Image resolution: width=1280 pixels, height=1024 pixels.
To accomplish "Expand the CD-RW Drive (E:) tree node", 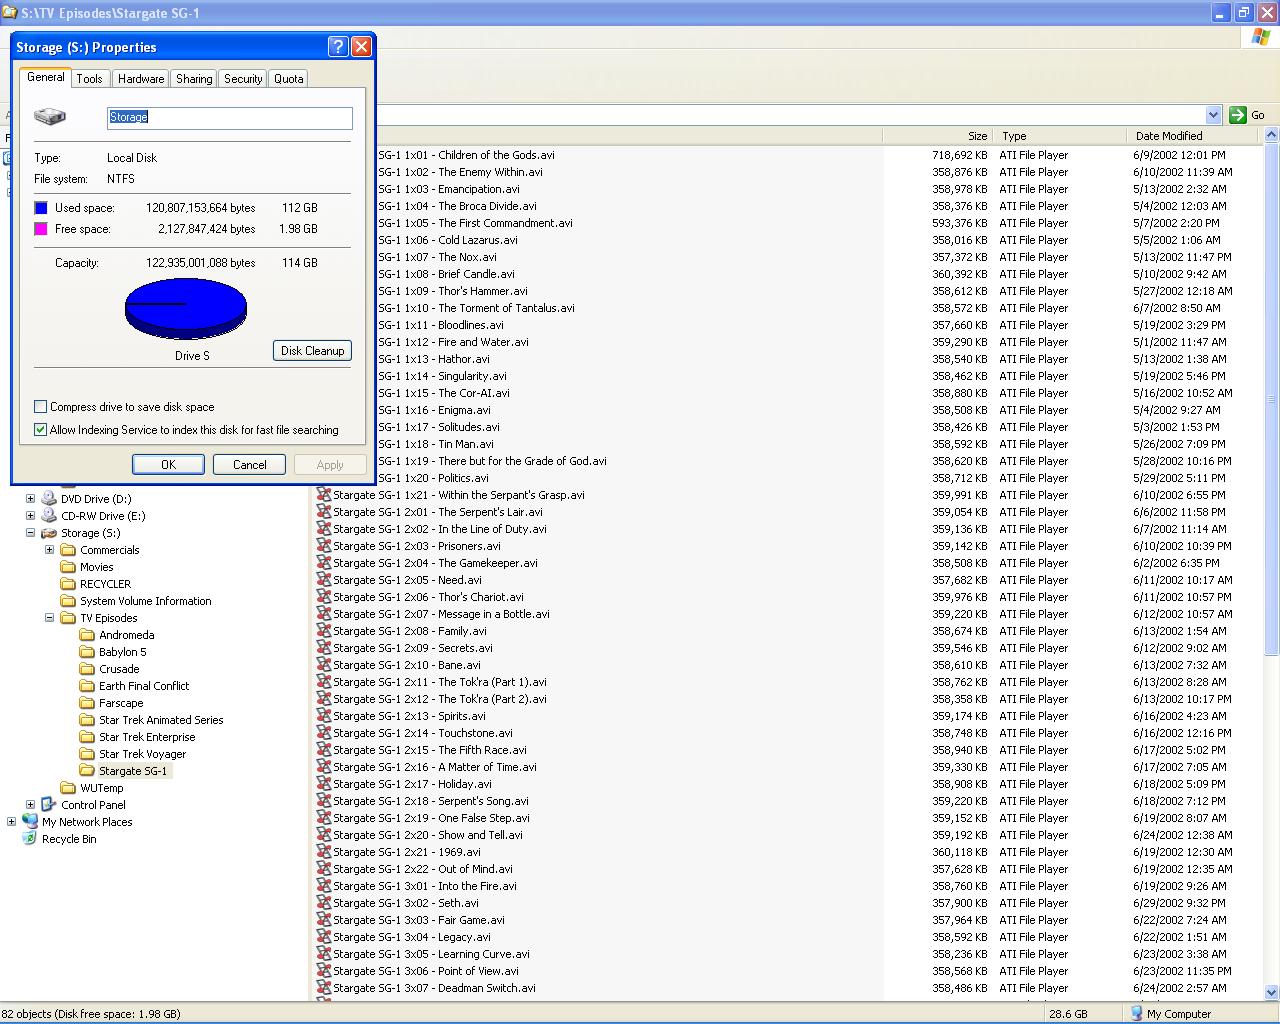I will [30, 515].
